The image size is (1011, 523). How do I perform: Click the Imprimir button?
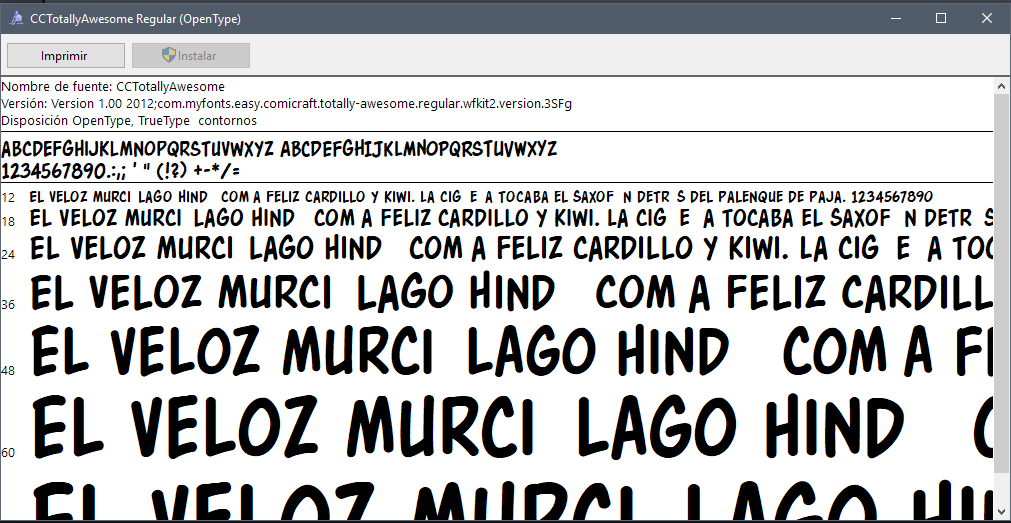(66, 55)
